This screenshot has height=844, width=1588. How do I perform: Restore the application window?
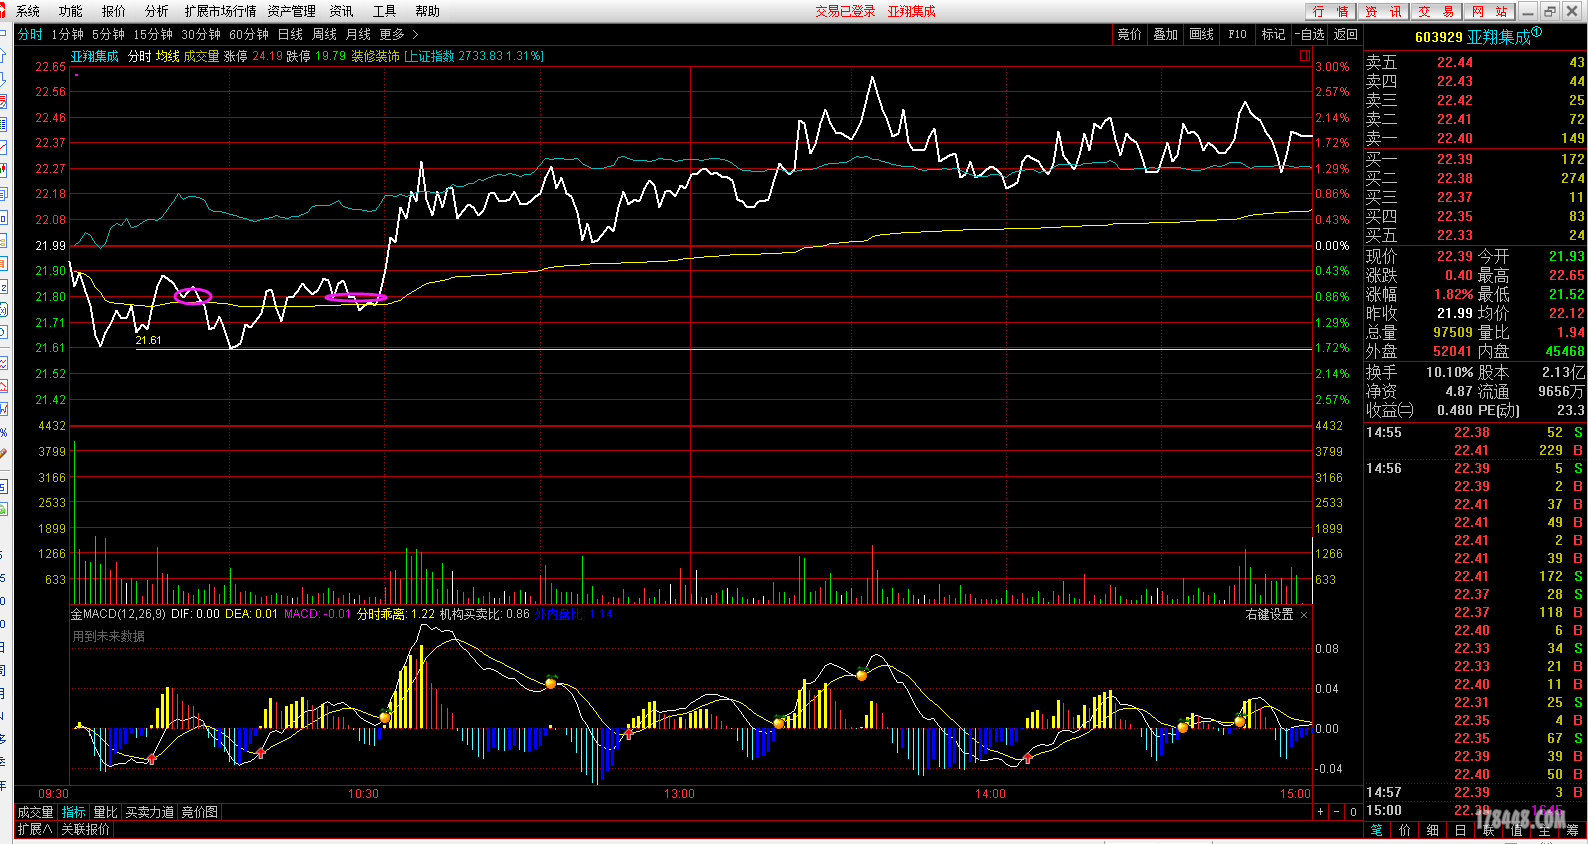click(1550, 11)
